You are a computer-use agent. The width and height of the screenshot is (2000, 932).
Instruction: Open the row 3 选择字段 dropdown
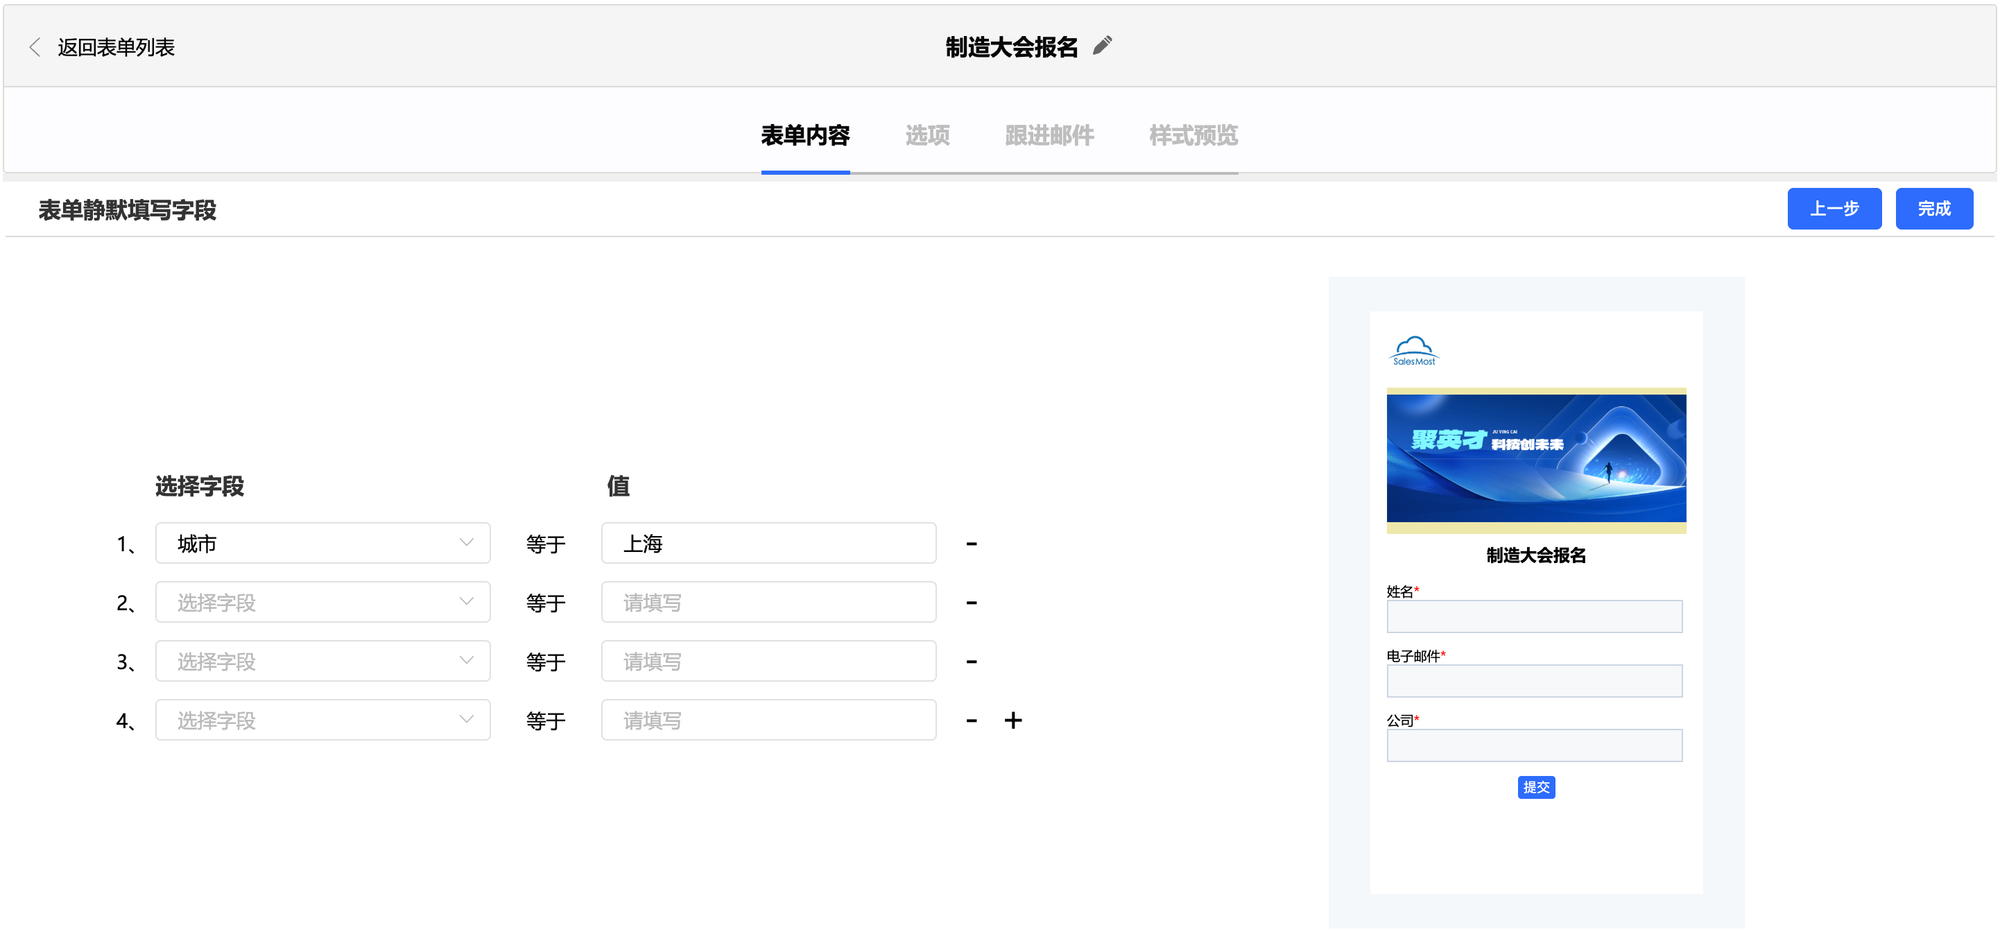click(322, 662)
